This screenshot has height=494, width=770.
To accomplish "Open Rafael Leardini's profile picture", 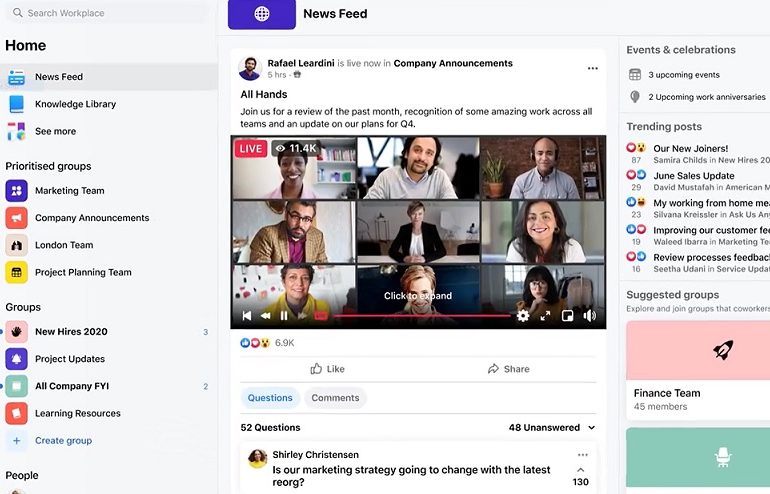I will tap(250, 68).
